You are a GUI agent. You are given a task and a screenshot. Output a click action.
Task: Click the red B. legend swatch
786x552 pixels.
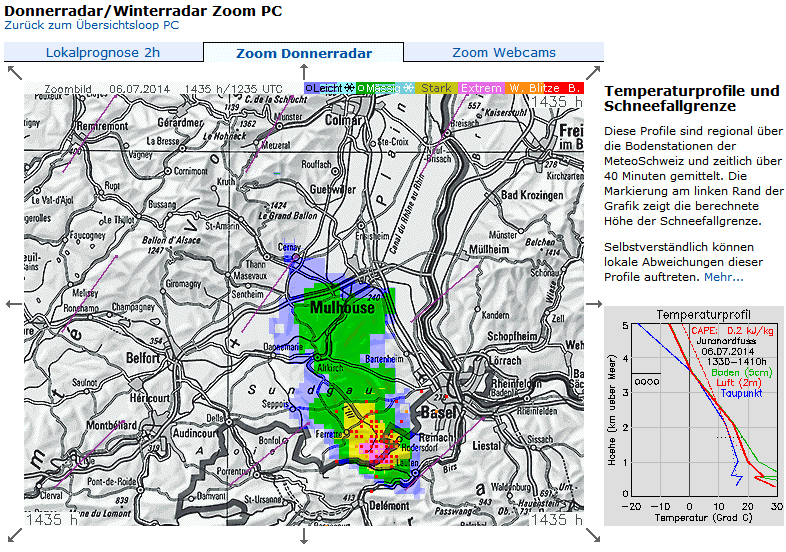(574, 88)
